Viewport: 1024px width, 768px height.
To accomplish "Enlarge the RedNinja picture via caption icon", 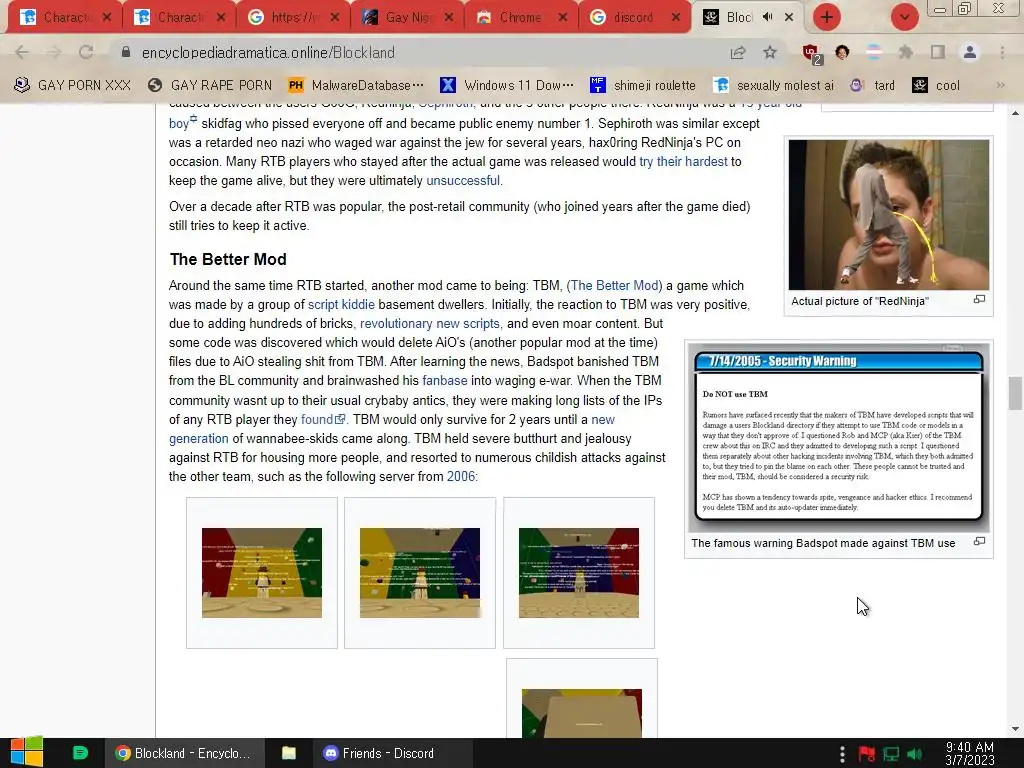I will tap(979, 299).
